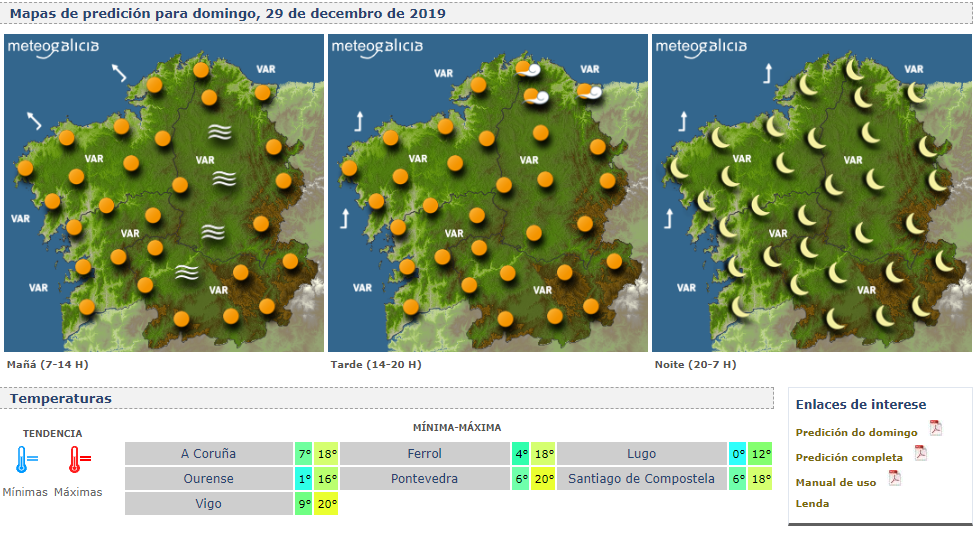Click the TENDENCIA label
The width and height of the screenshot is (973, 534).
coord(53,434)
